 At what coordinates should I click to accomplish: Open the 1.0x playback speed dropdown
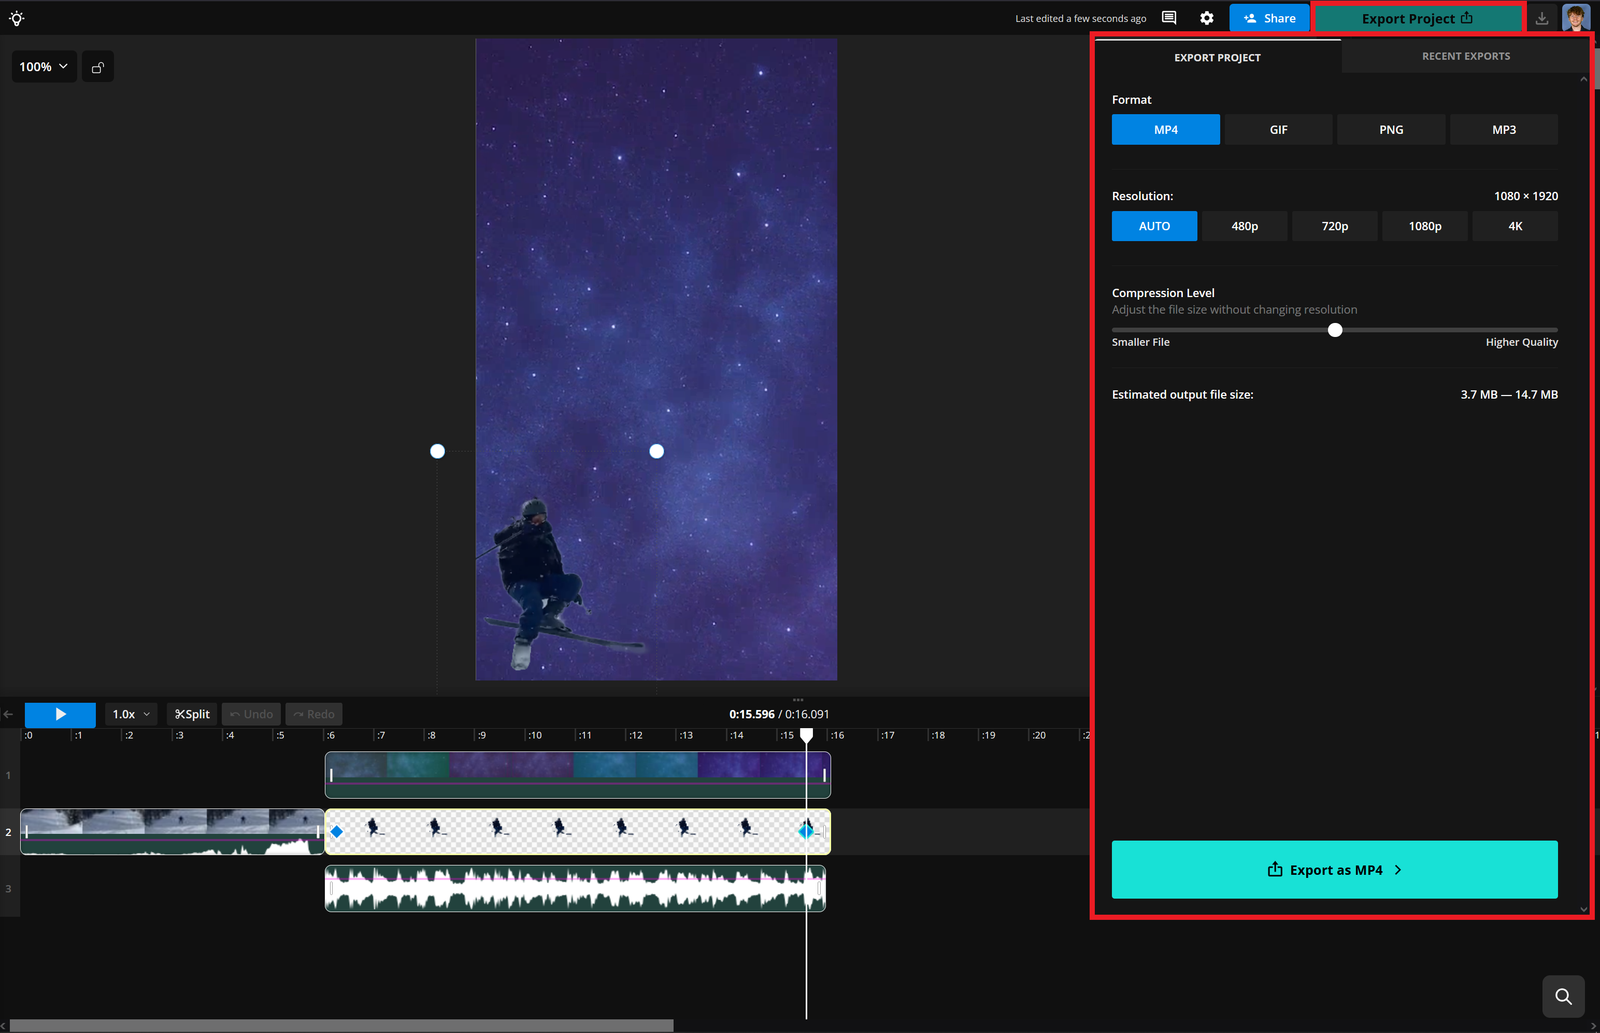point(130,713)
